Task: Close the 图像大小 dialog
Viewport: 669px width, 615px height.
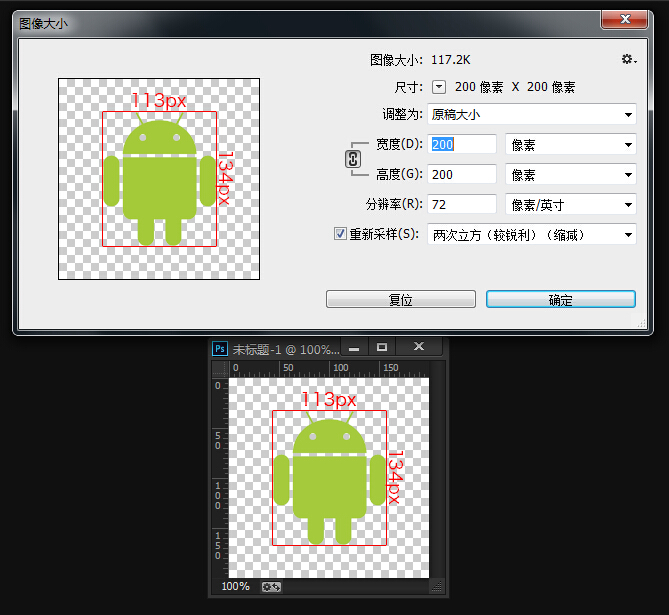Action: click(x=624, y=19)
